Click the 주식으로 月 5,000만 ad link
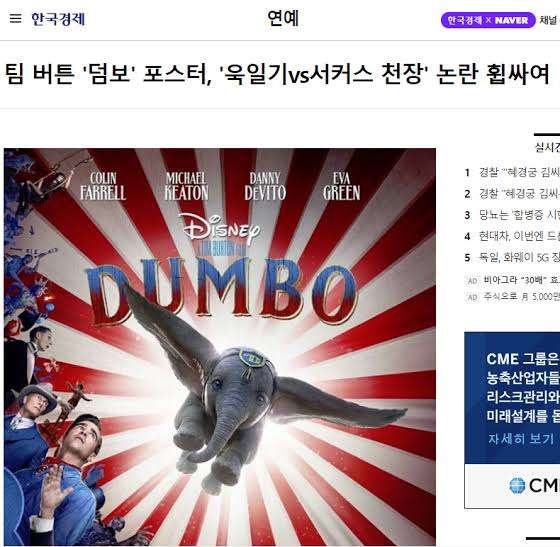Image resolution: width=560 pixels, height=547 pixels. tap(522, 296)
